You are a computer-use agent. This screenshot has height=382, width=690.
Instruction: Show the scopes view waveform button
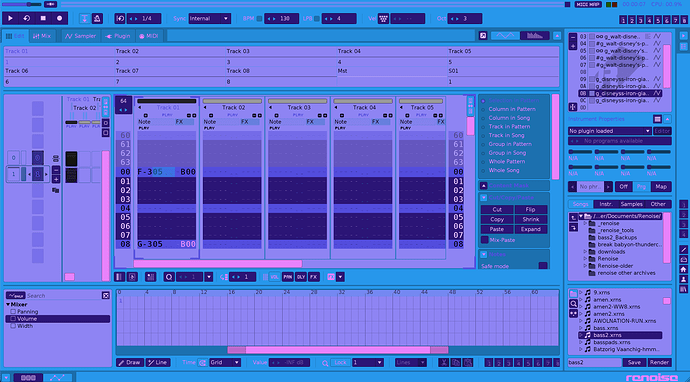[x=505, y=36]
